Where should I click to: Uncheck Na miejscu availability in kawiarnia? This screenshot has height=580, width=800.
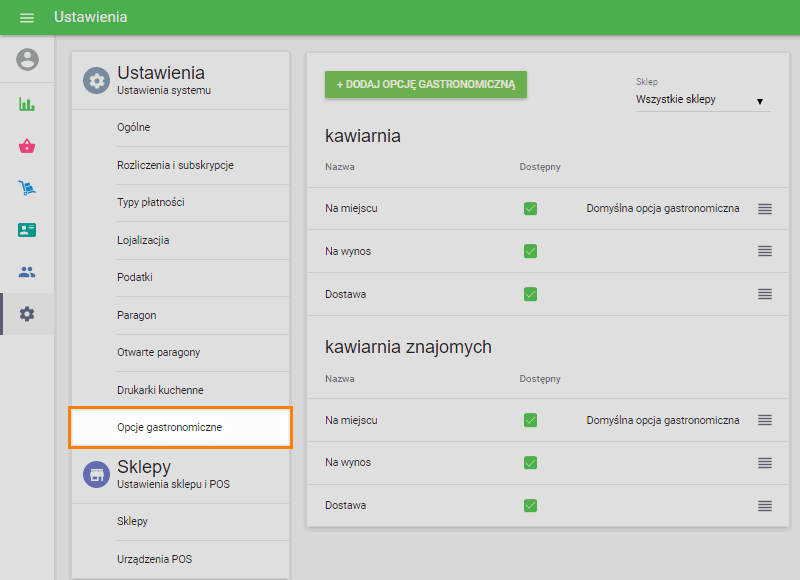point(530,209)
